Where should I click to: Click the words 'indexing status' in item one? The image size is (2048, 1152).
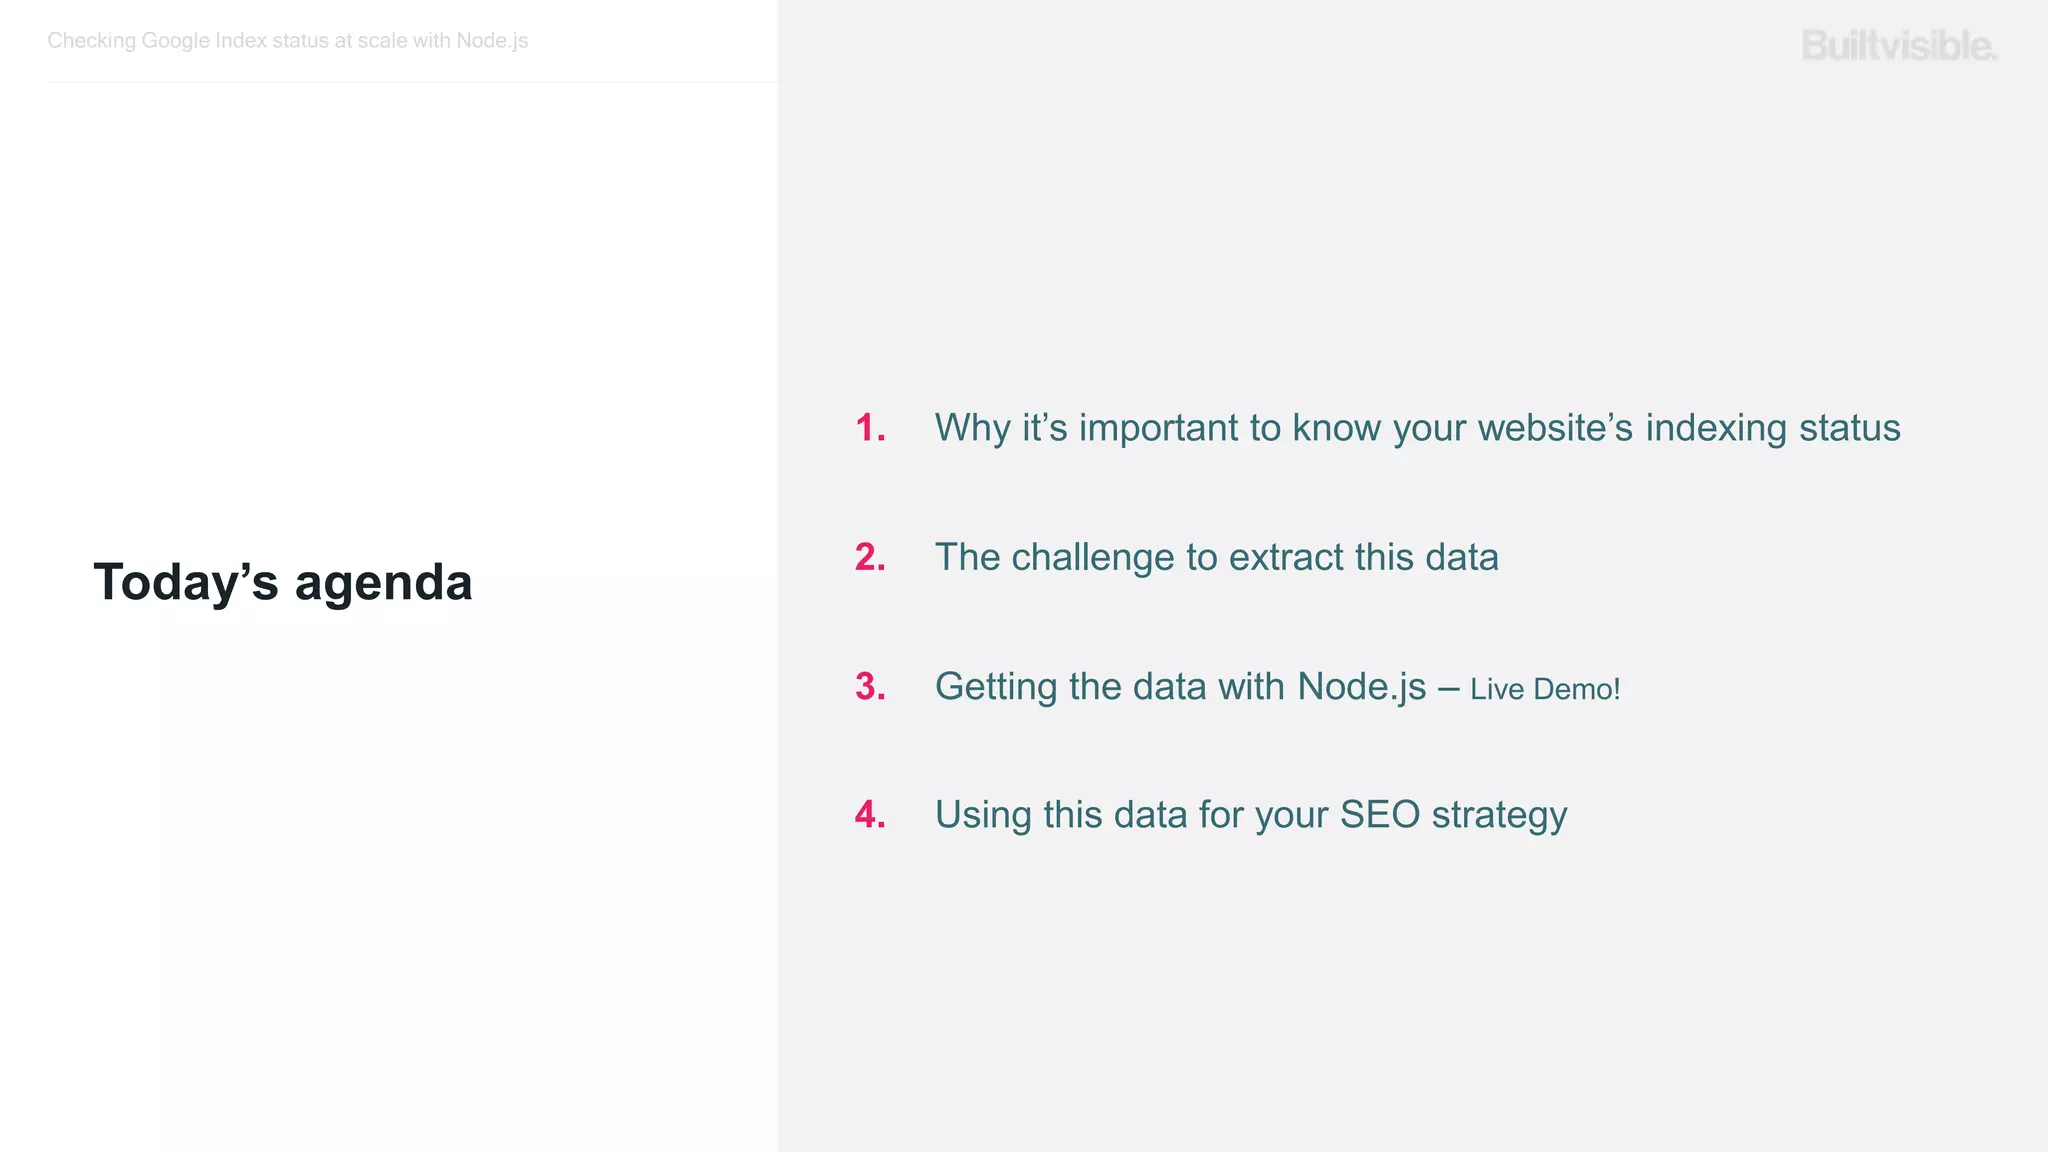pyautogui.click(x=1773, y=428)
